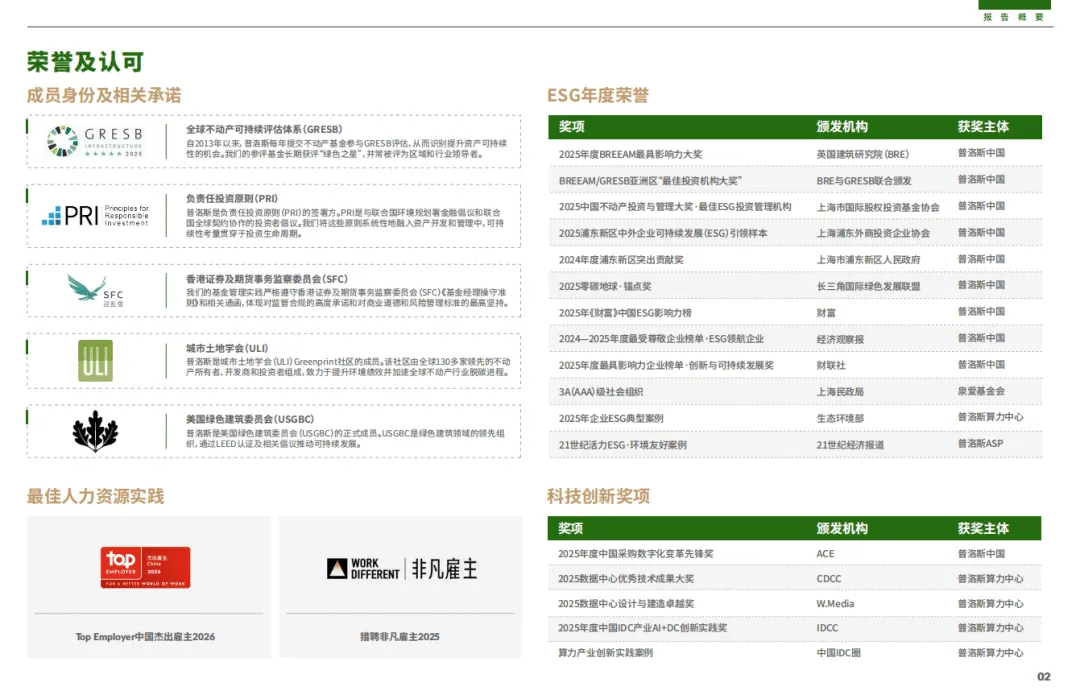This screenshot has width=1080, height=699.
Task: Select the 报告概要 tab at top right
Action: click(1014, 12)
